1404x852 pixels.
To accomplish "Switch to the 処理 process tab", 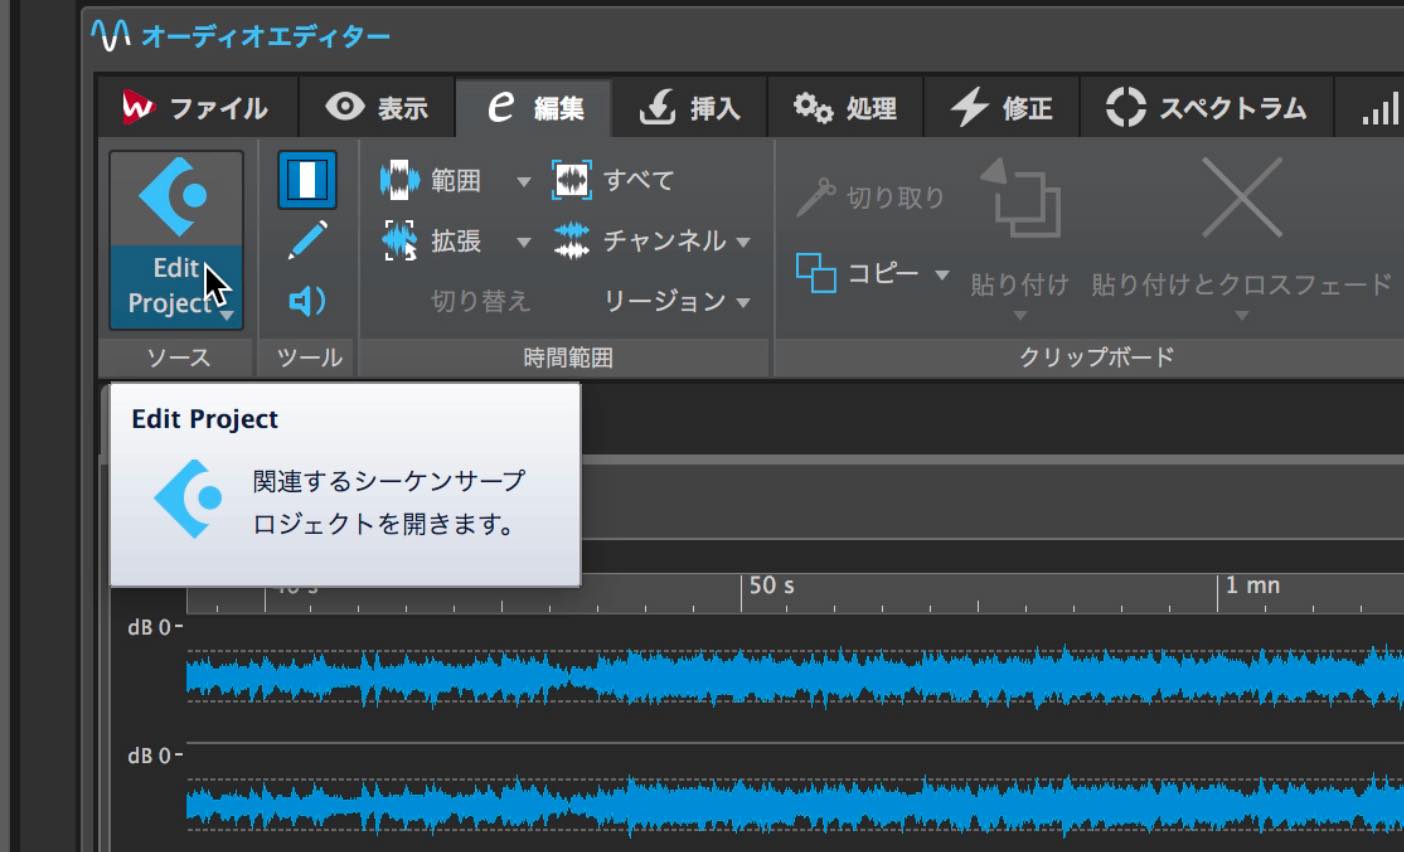I will pyautogui.click(x=846, y=108).
